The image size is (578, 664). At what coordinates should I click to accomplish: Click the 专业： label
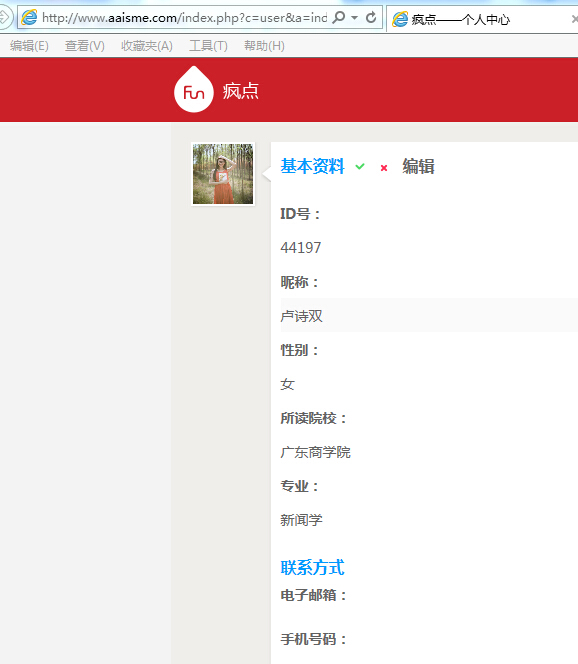[x=300, y=486]
